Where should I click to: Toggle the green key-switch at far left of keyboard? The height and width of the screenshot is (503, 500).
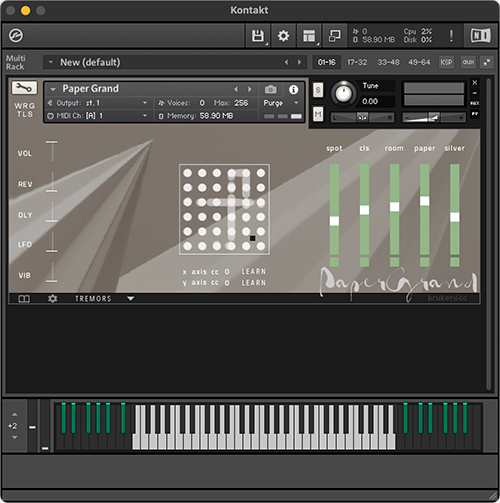click(x=63, y=418)
